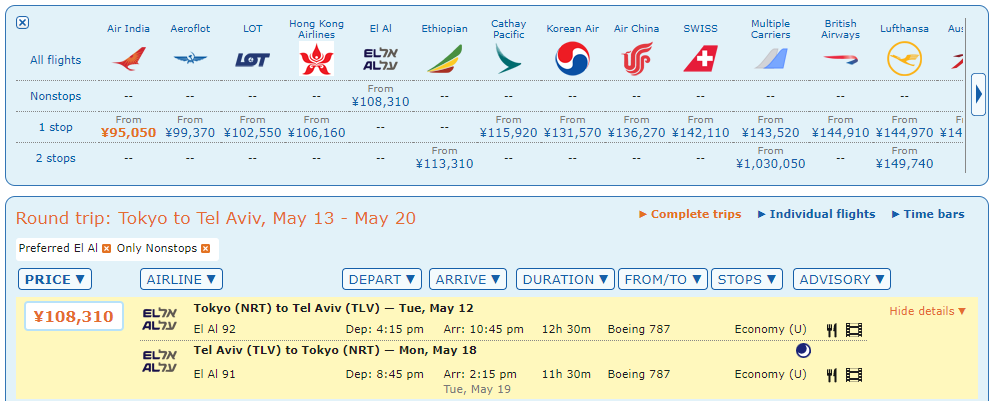Viewport: 993px width, 401px height.
Task: Choose the Korean Air logo
Action: click(x=572, y=60)
